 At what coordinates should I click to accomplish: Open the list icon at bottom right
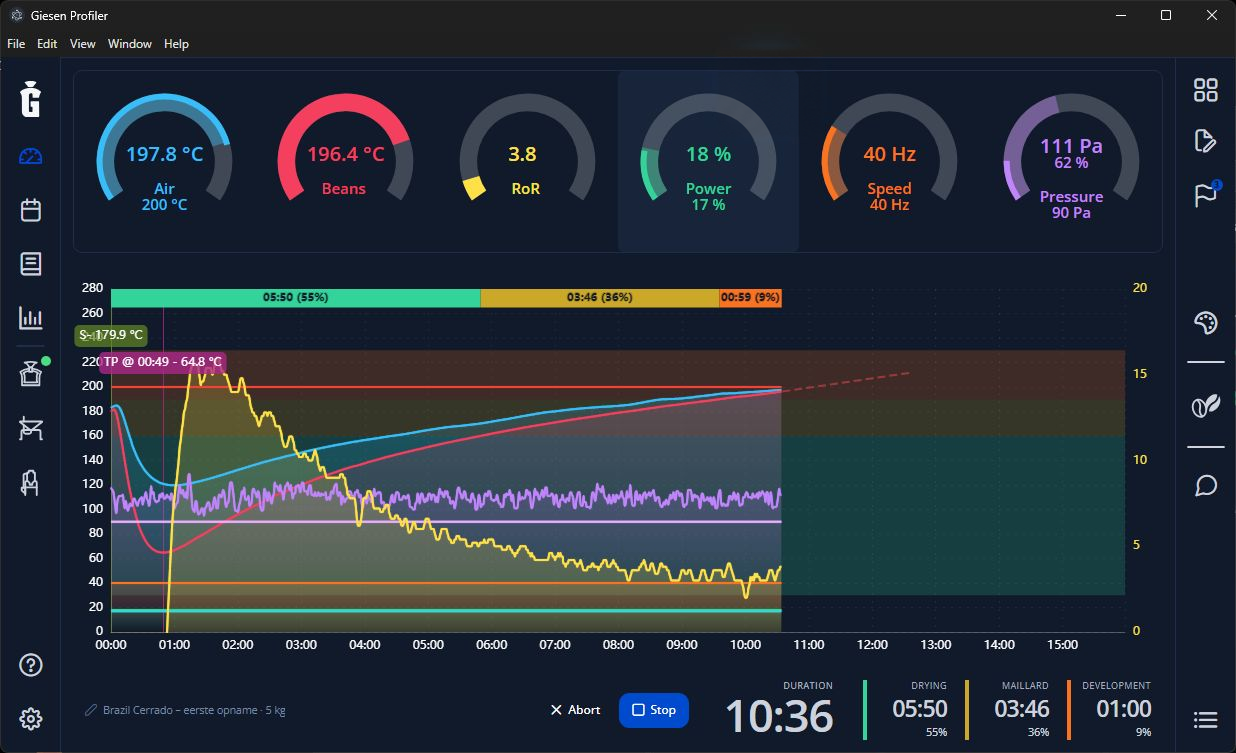1206,720
